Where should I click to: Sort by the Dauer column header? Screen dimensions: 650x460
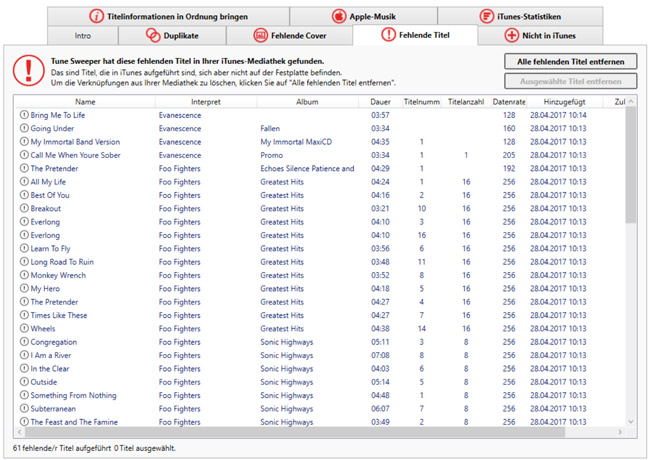tap(380, 102)
